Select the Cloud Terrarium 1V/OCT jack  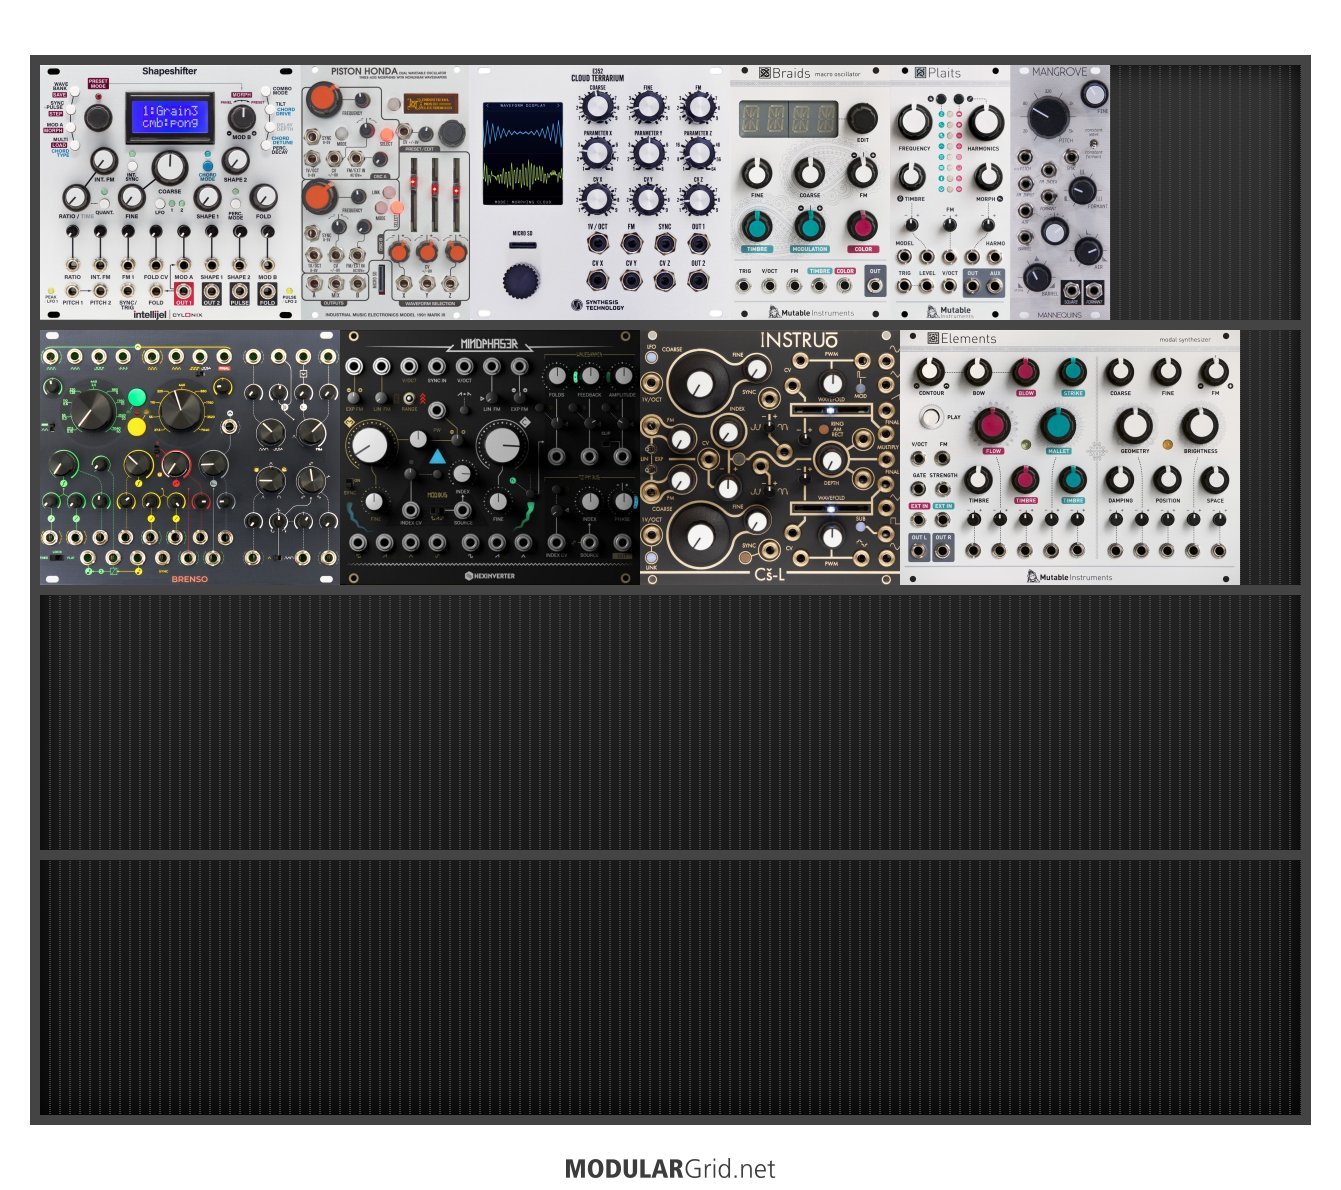click(597, 243)
